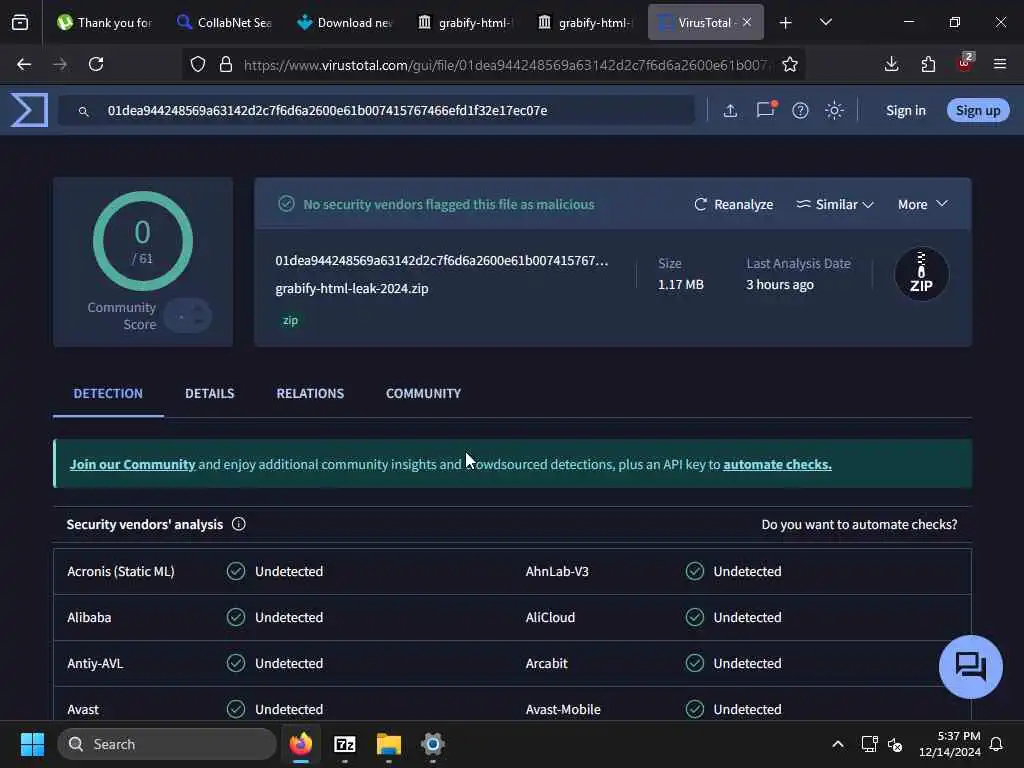The image size is (1024, 768).
Task: Click Arcabit vendor name
Action: (x=547, y=664)
